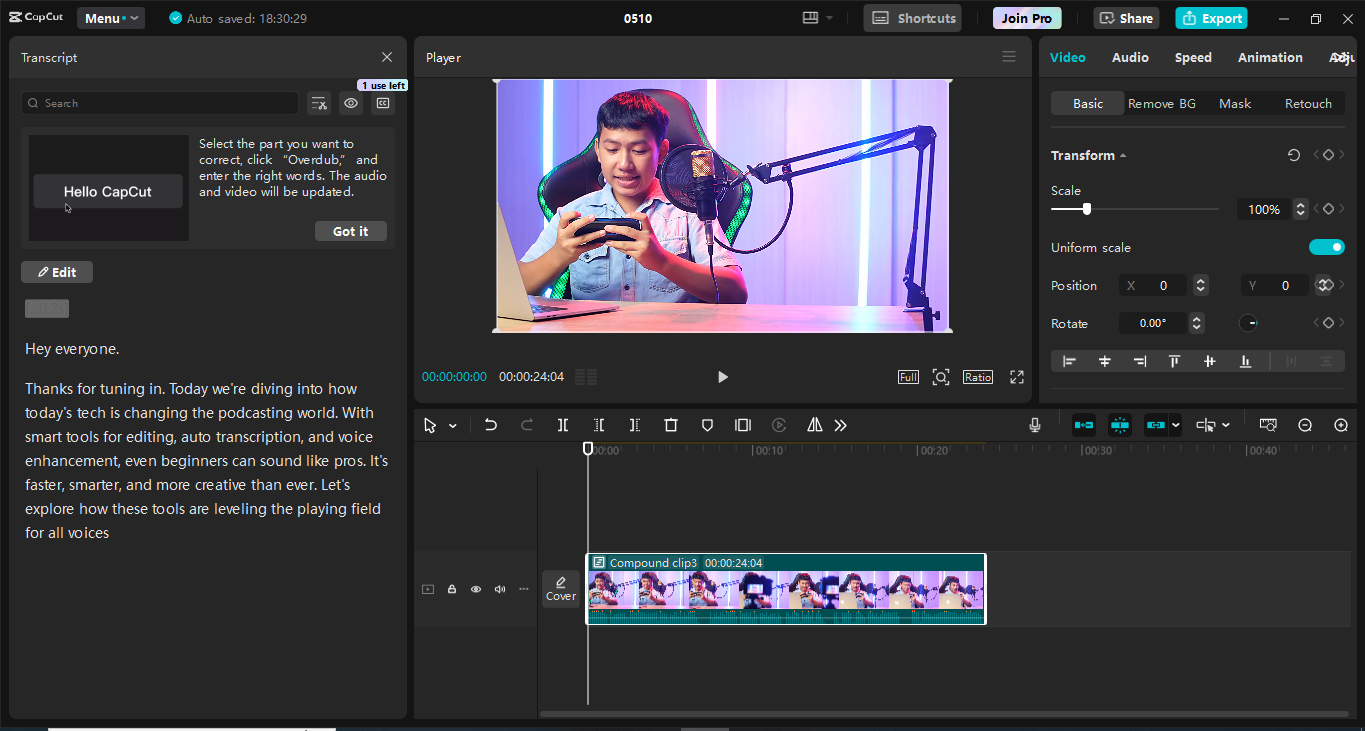Toggle transcript text visibility with the eye icon
The height and width of the screenshot is (731, 1365).
(x=350, y=103)
